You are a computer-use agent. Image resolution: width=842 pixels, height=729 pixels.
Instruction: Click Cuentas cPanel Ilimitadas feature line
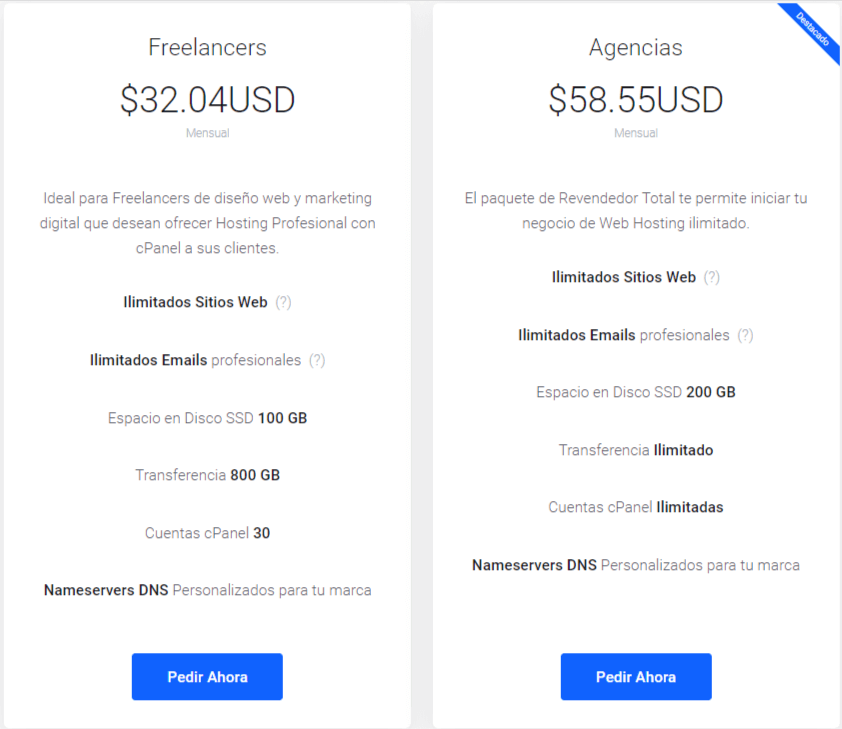635,507
